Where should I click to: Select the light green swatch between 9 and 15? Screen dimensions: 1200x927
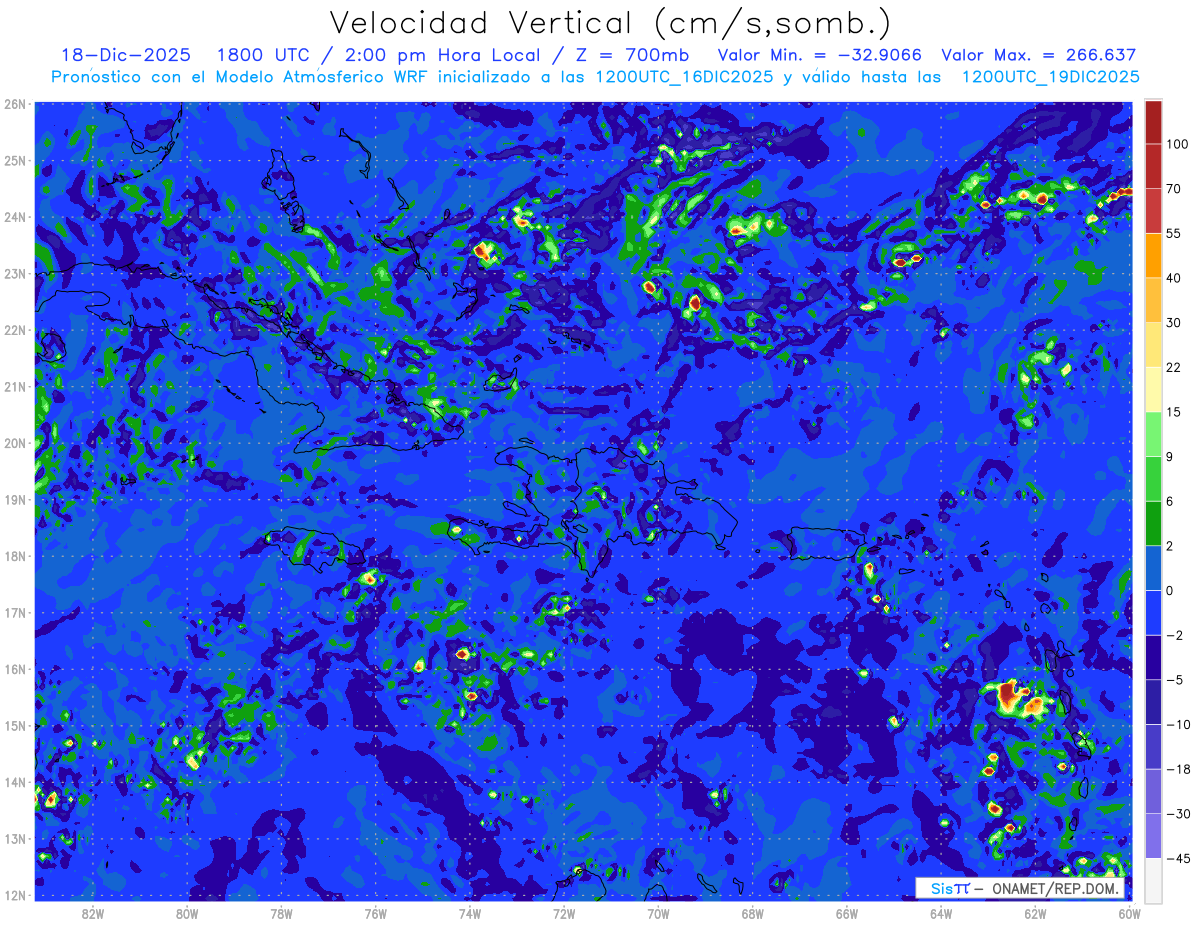(1153, 434)
